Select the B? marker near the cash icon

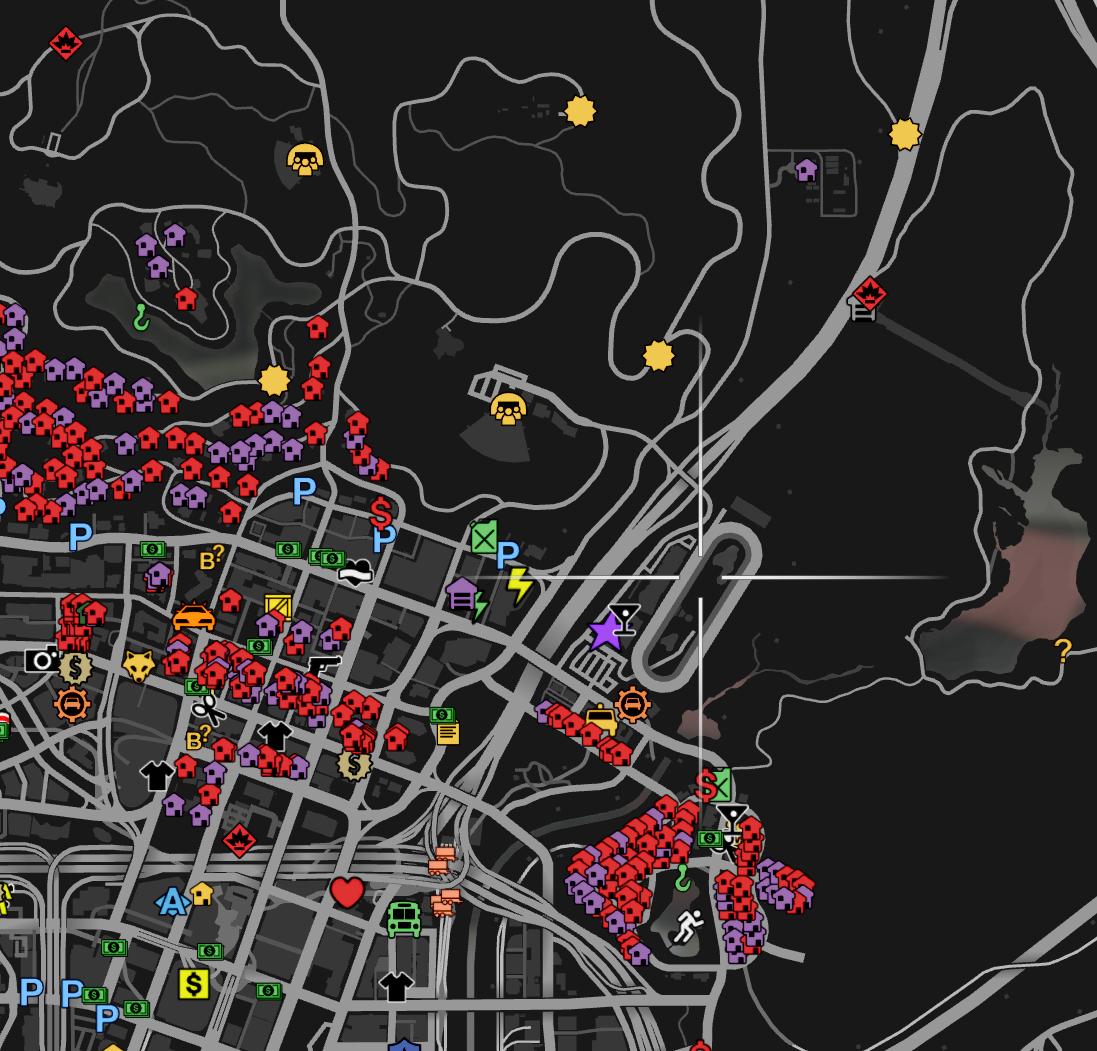tap(211, 558)
